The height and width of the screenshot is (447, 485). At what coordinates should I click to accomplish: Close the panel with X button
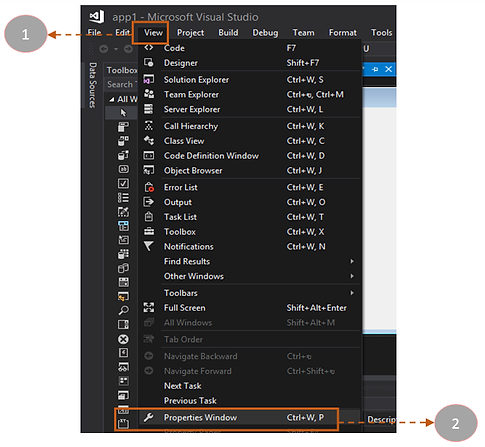tap(388, 69)
